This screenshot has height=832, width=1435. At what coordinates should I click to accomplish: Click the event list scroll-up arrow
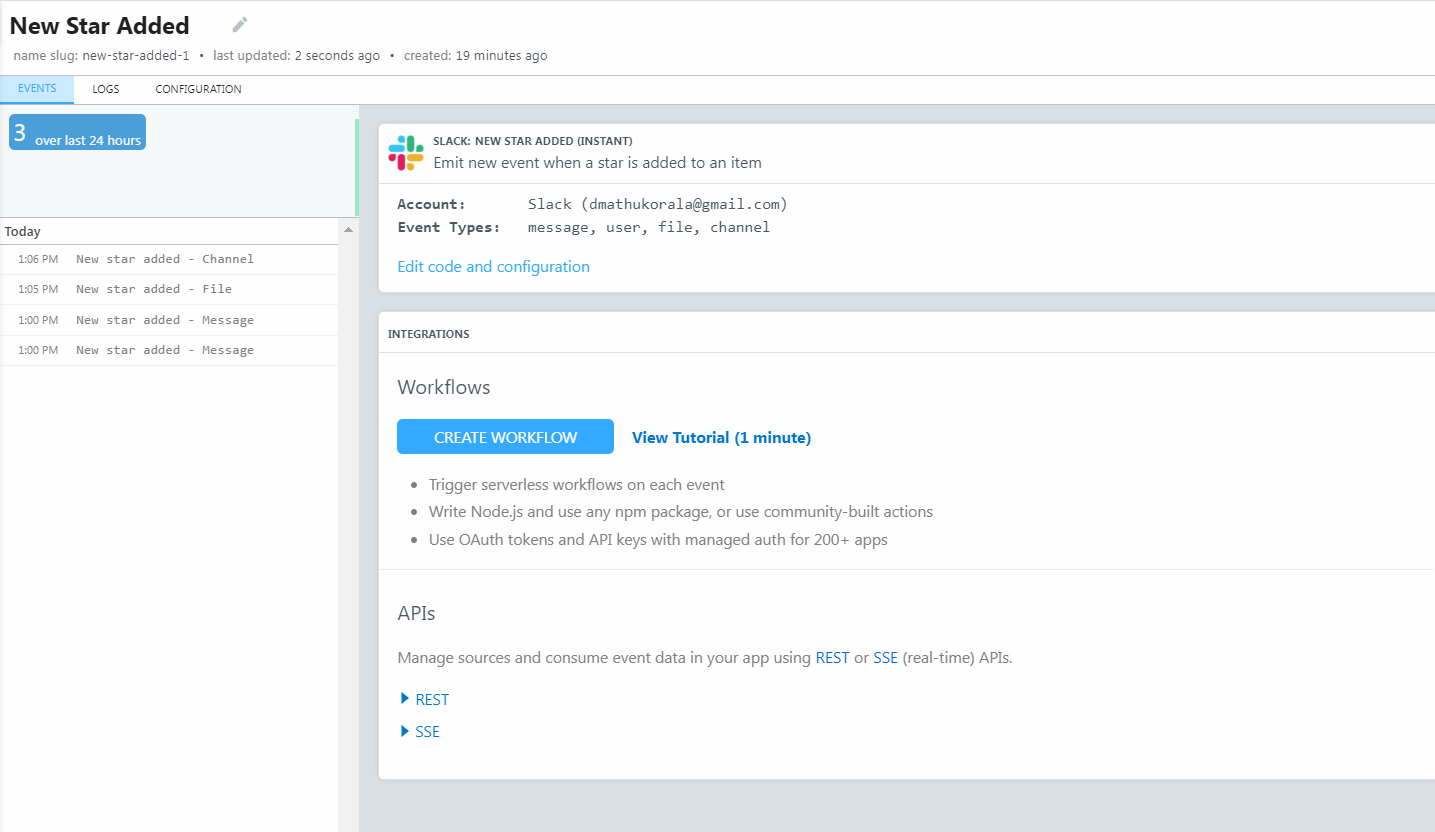tap(348, 231)
